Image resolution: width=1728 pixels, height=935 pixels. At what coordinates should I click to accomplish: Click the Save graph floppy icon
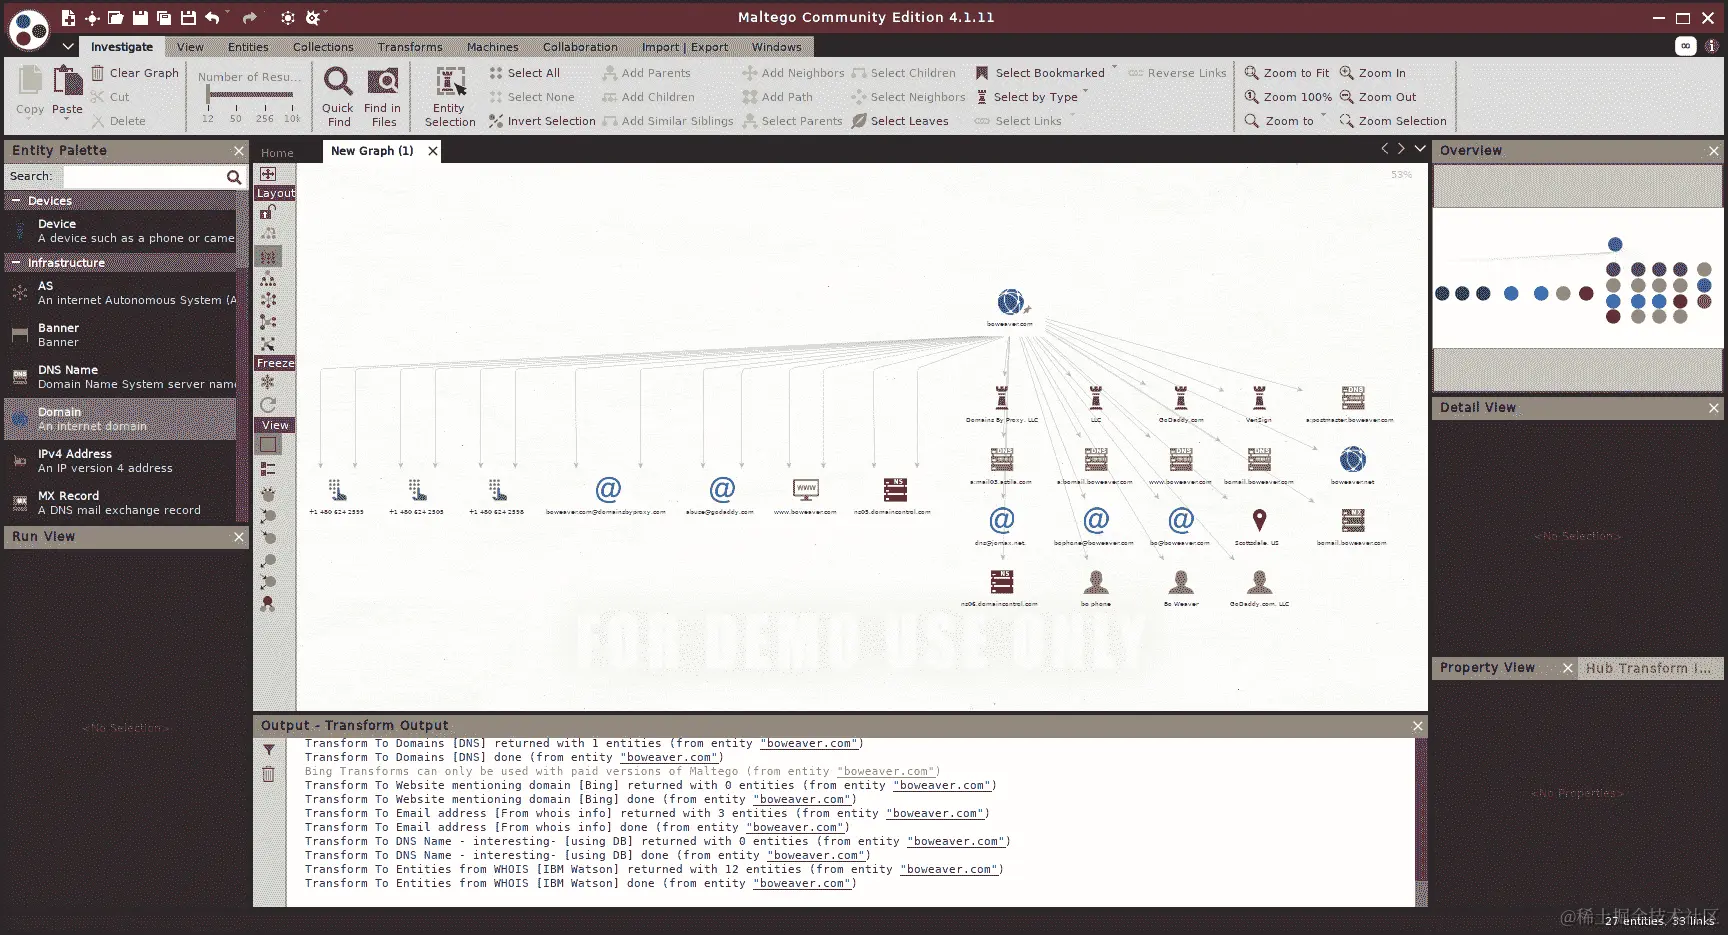(x=140, y=18)
